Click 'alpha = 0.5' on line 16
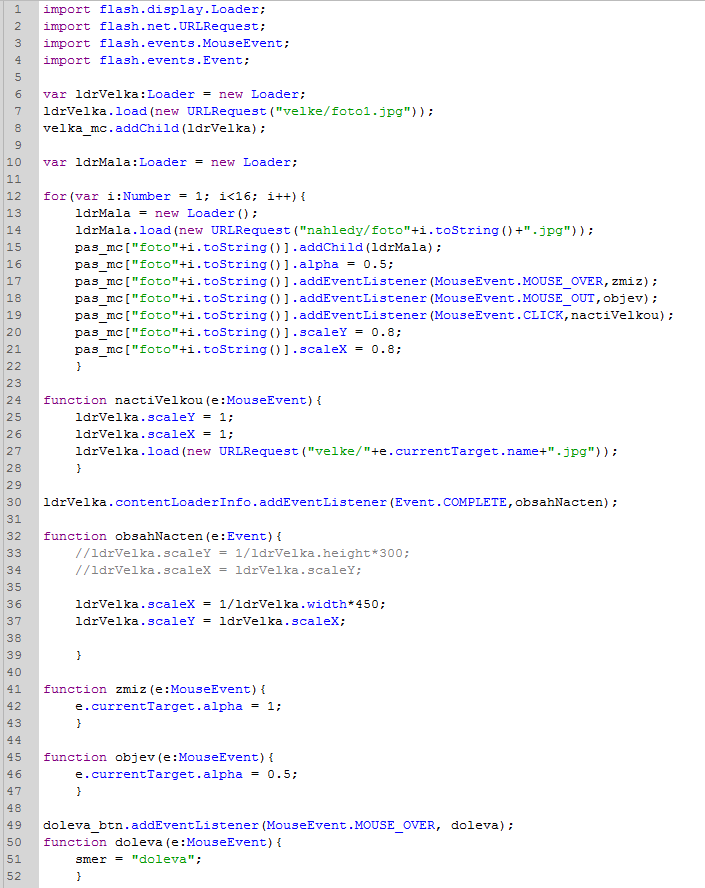Image resolution: width=705 pixels, height=888 pixels. click(x=342, y=264)
